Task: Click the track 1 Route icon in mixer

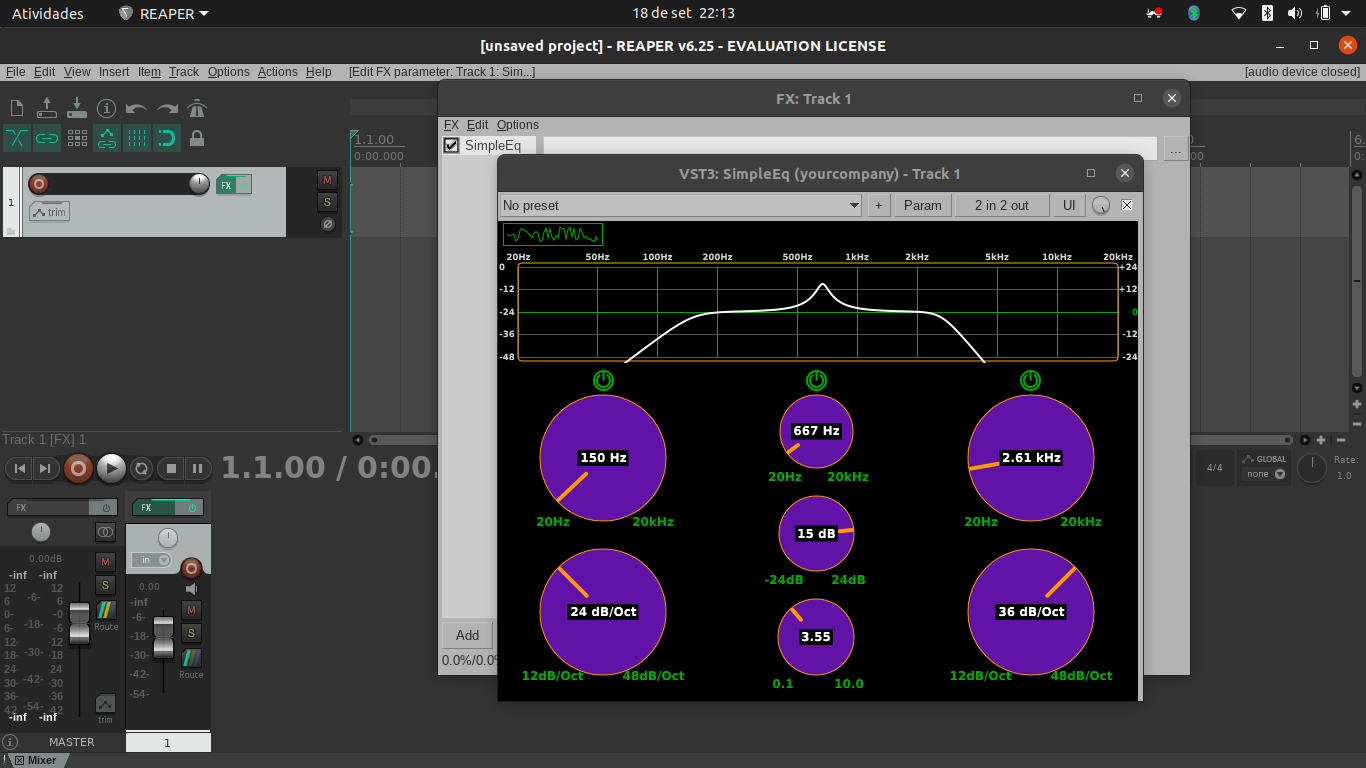Action: (x=191, y=658)
